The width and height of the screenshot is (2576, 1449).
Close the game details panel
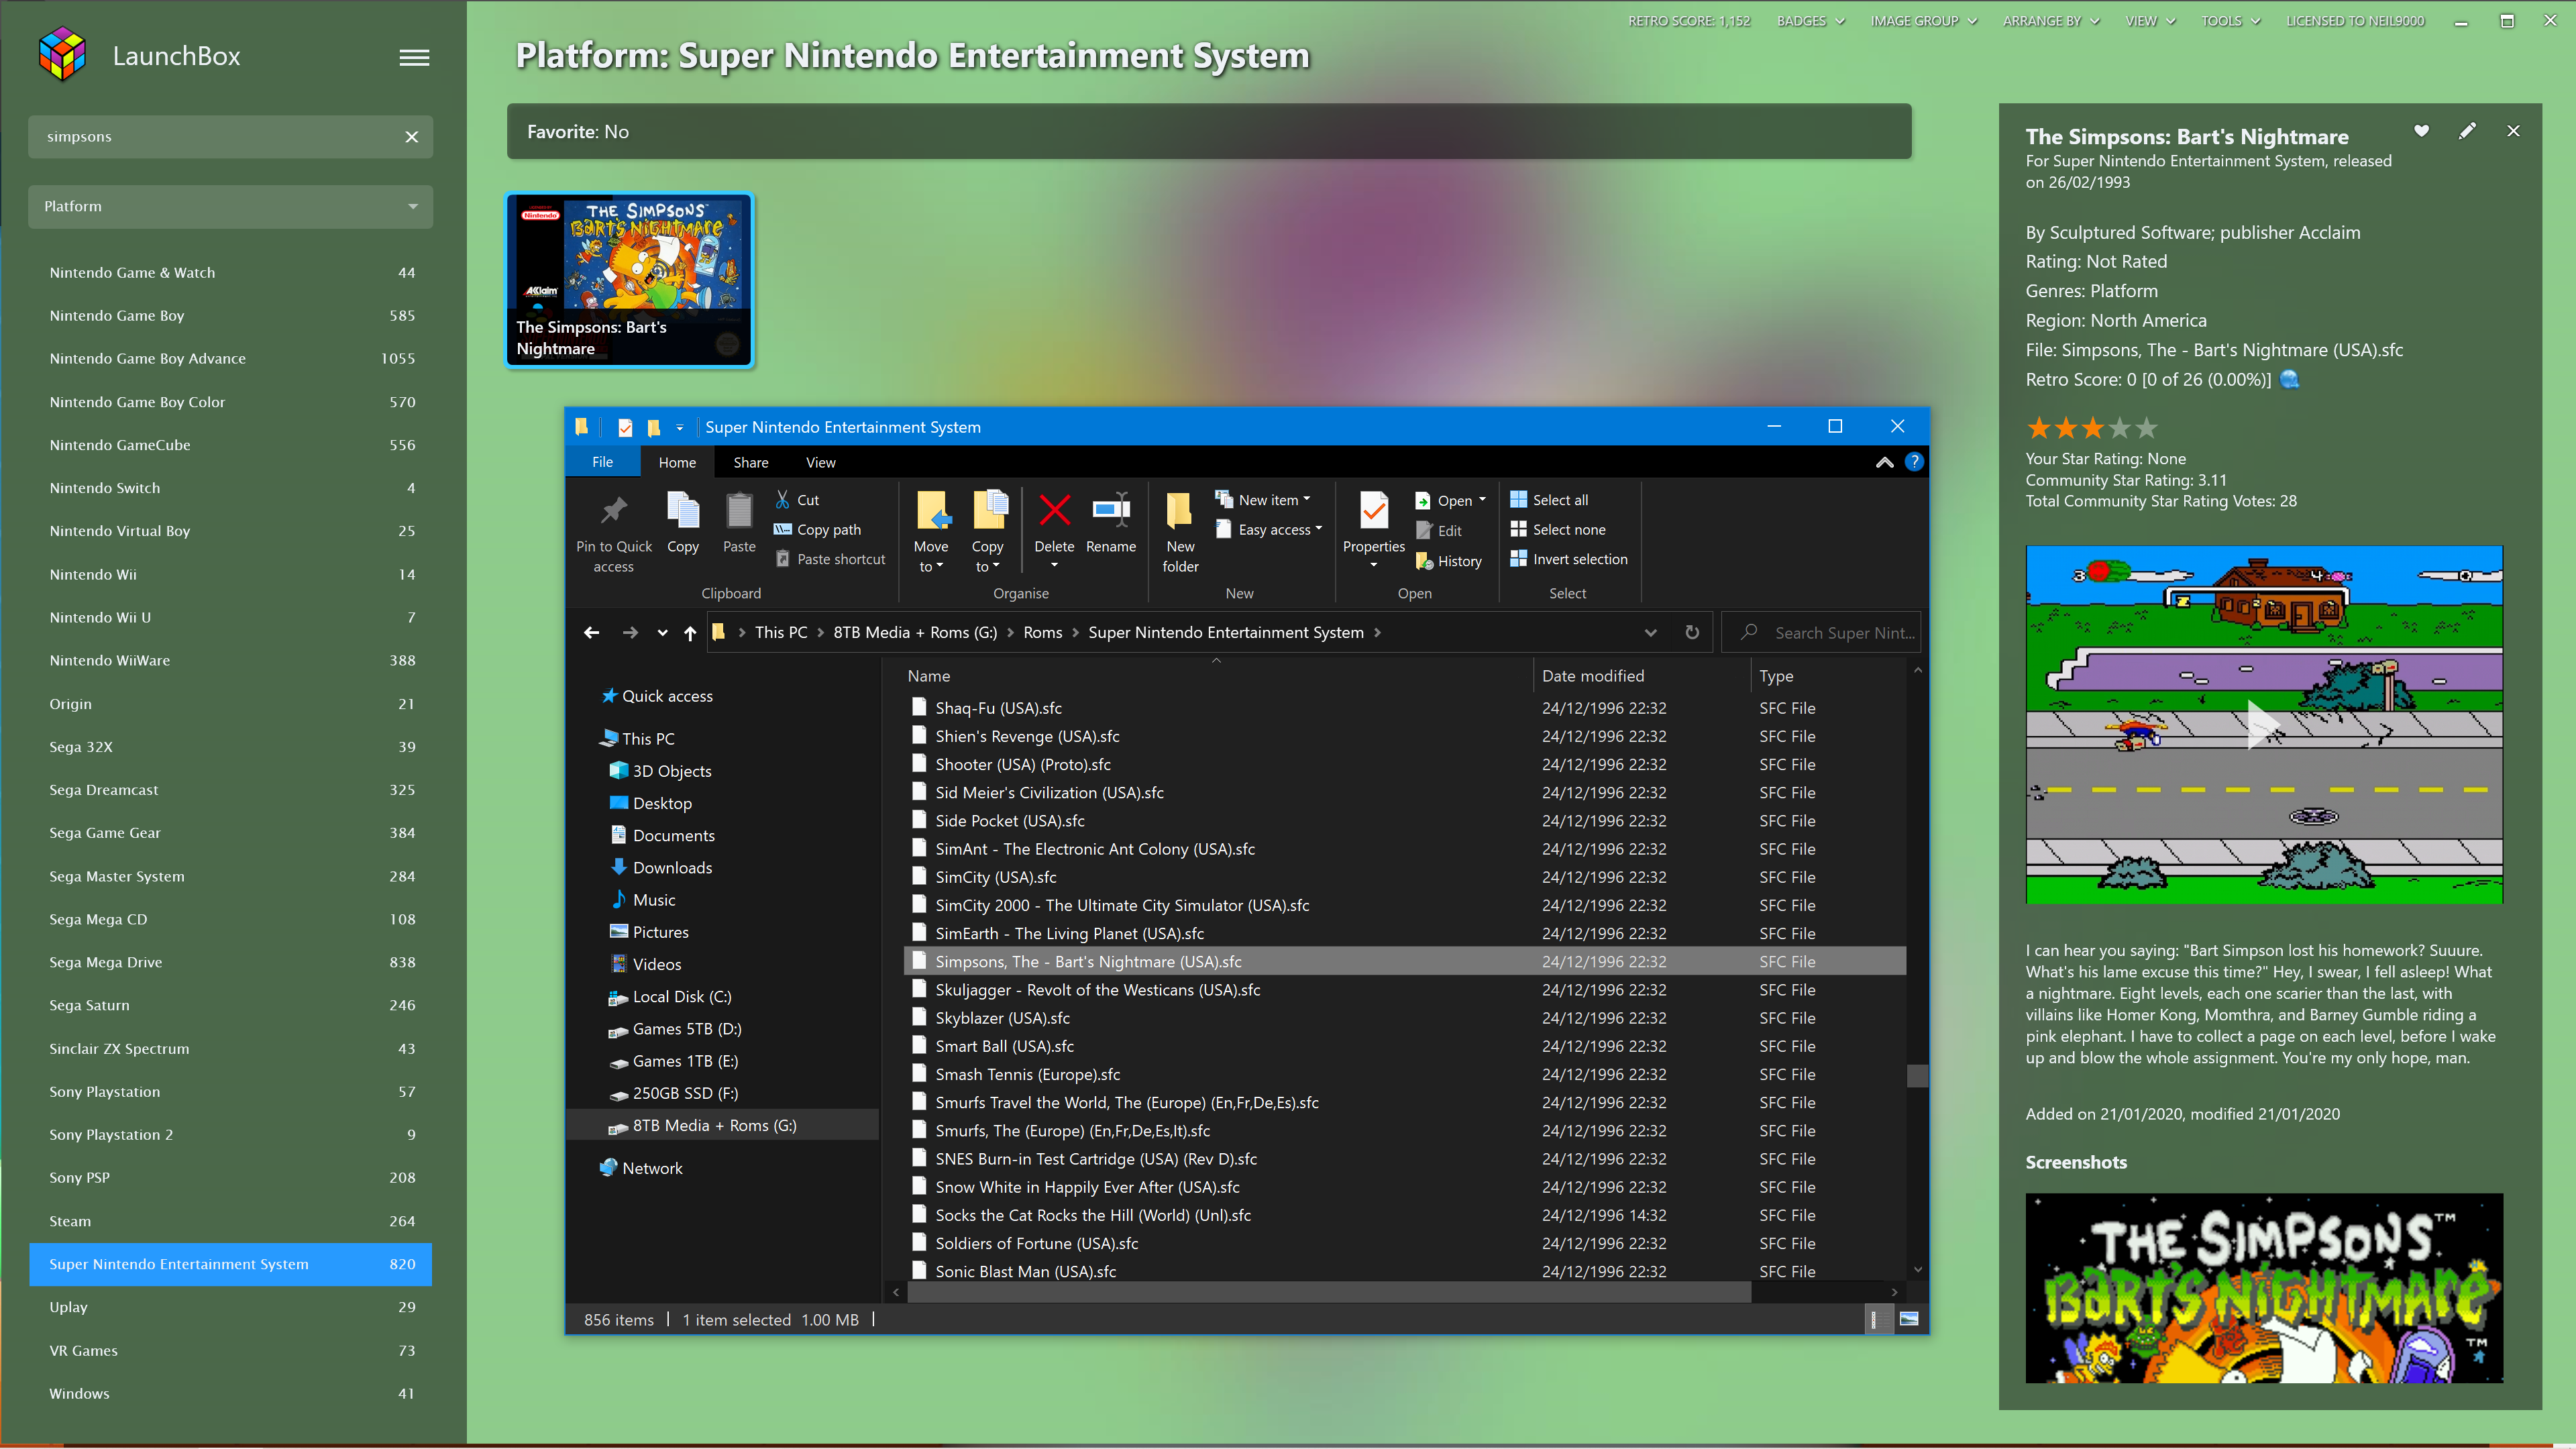point(2513,131)
